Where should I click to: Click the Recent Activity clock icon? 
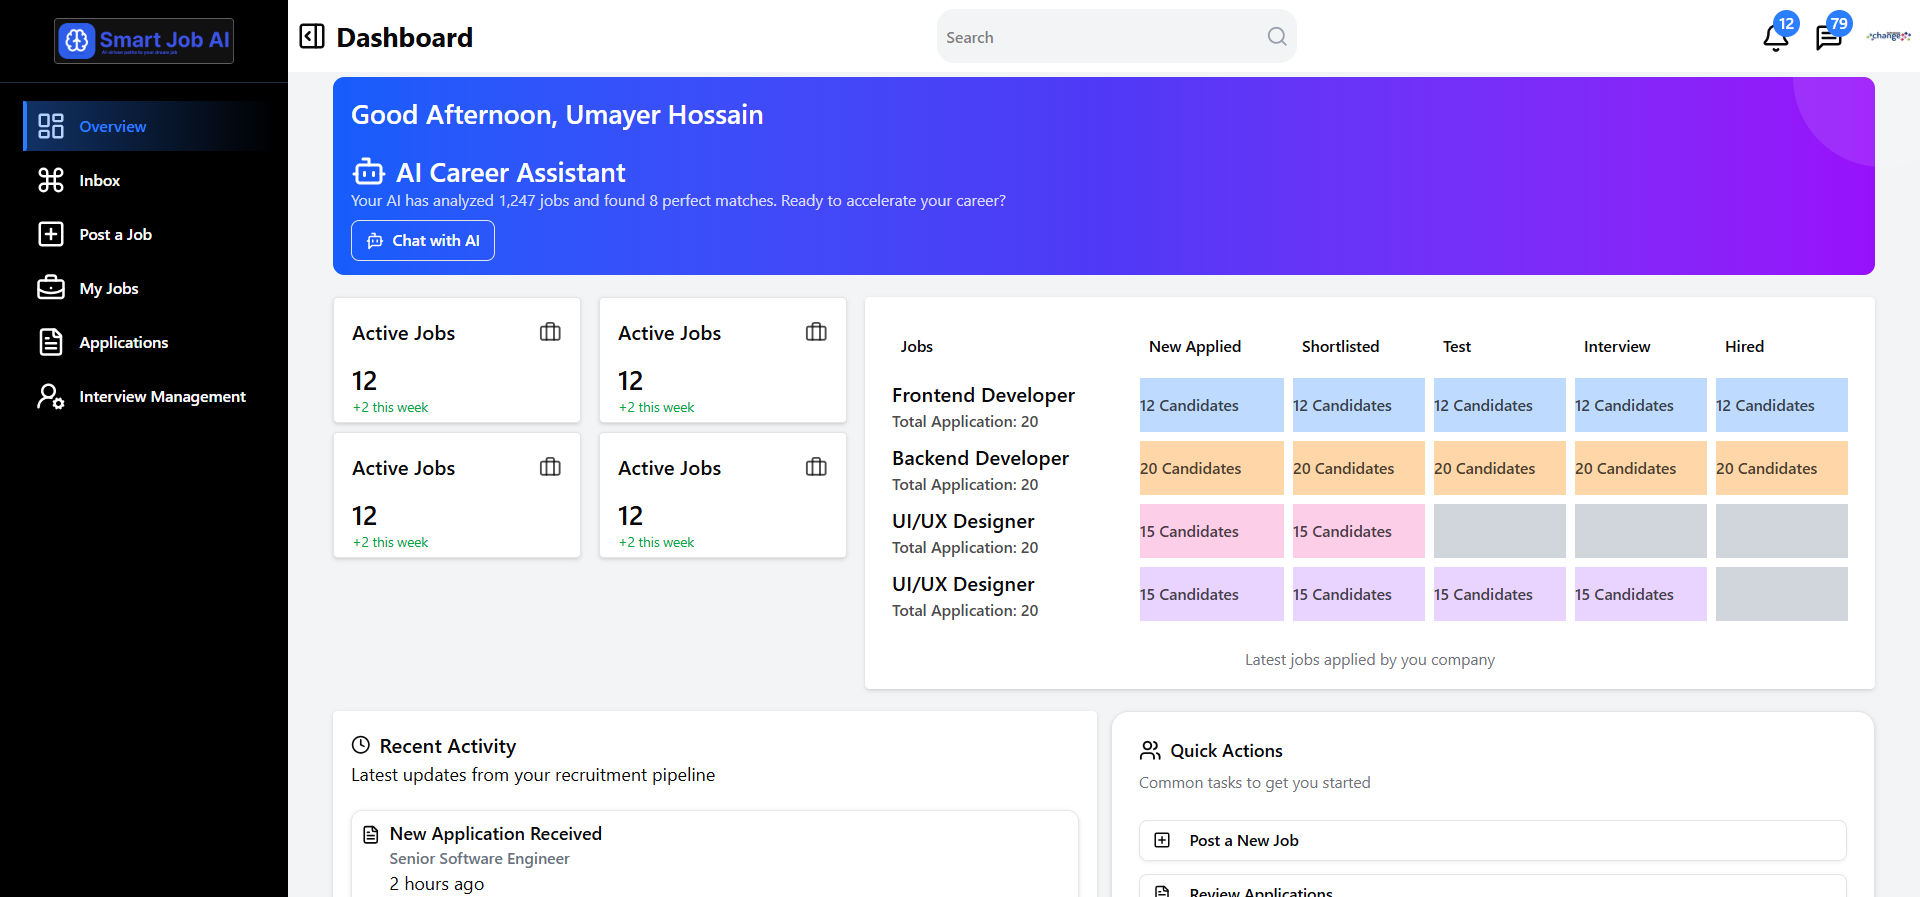pyautogui.click(x=361, y=745)
